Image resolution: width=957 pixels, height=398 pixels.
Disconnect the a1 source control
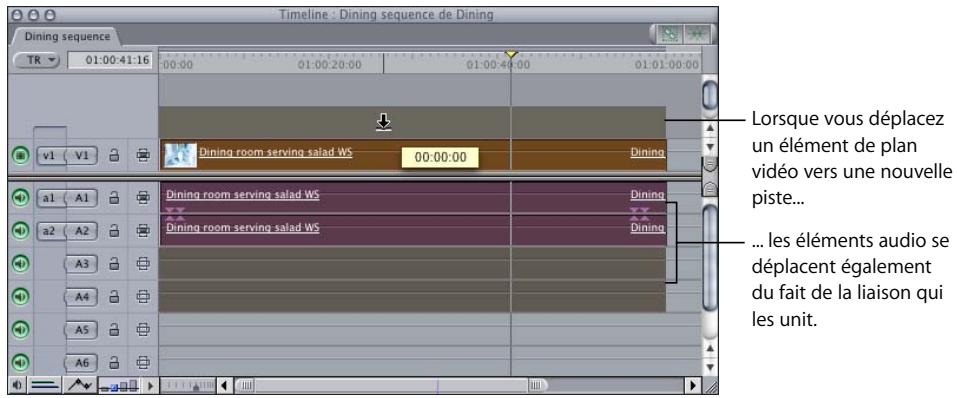coord(50,198)
